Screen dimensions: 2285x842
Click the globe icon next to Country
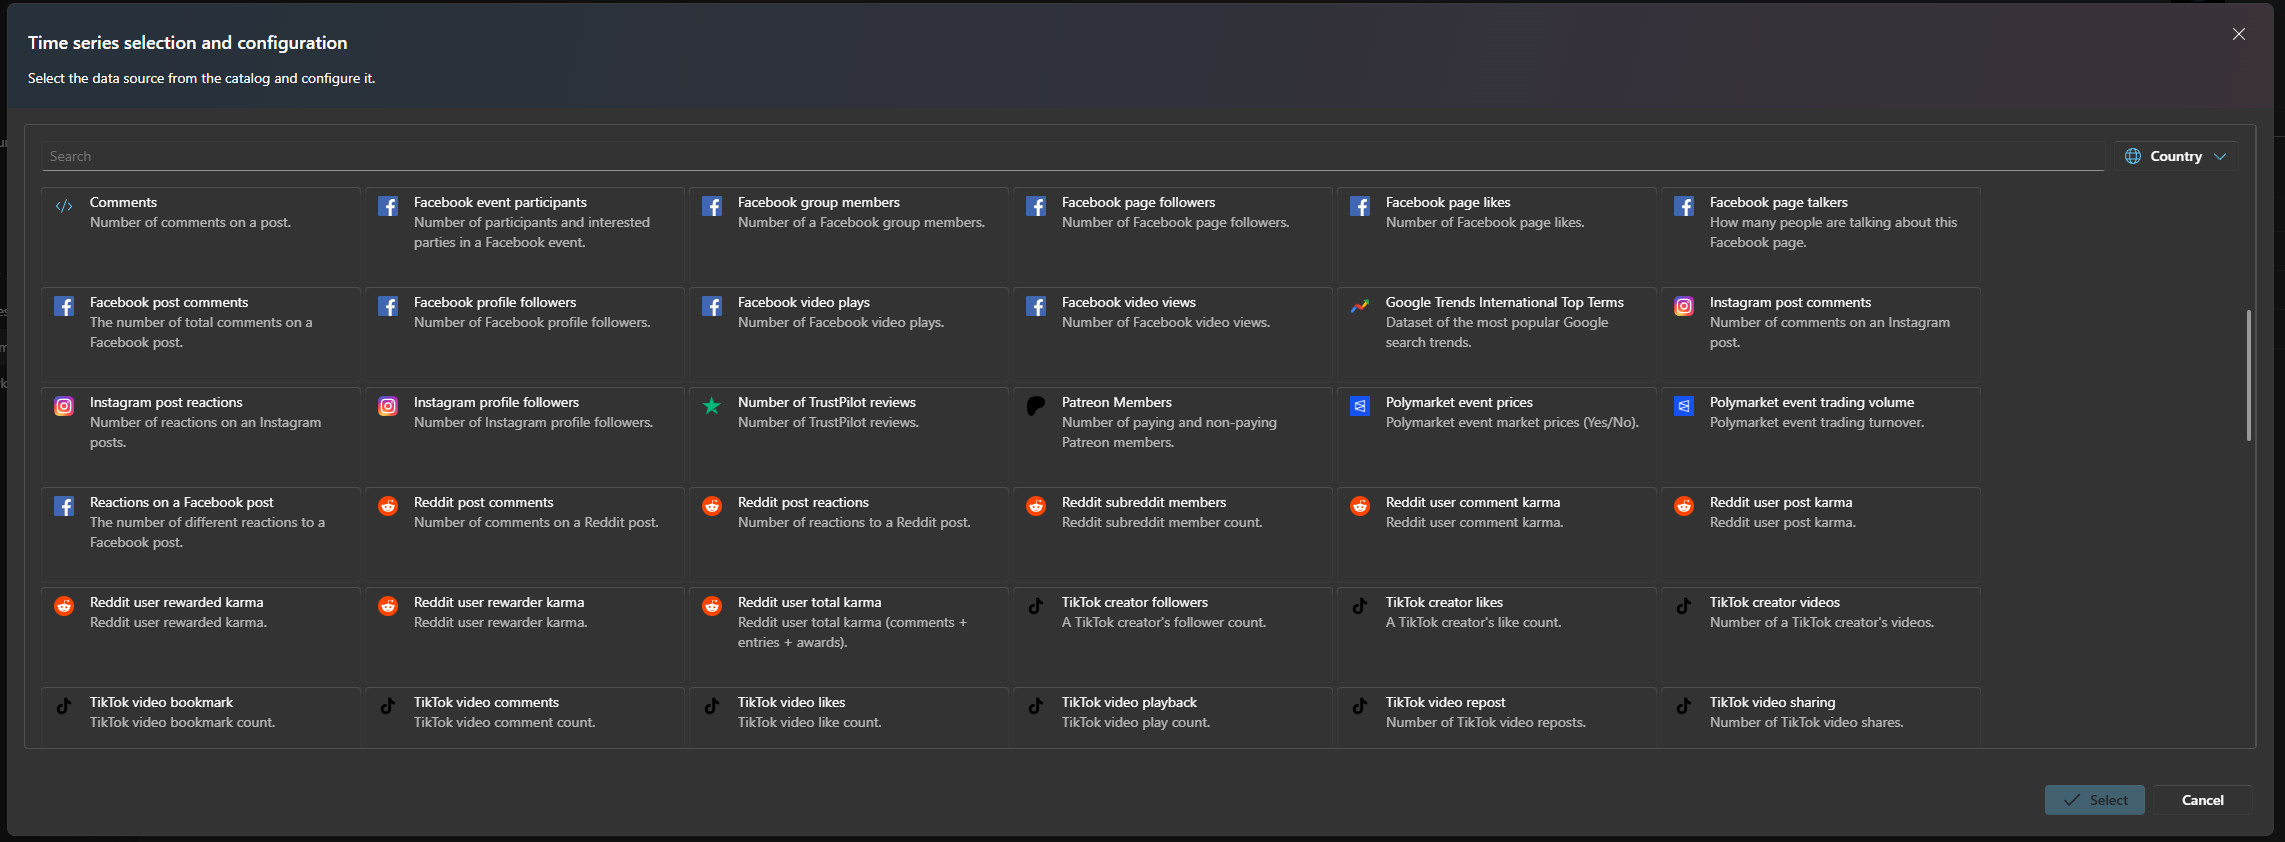point(2133,156)
